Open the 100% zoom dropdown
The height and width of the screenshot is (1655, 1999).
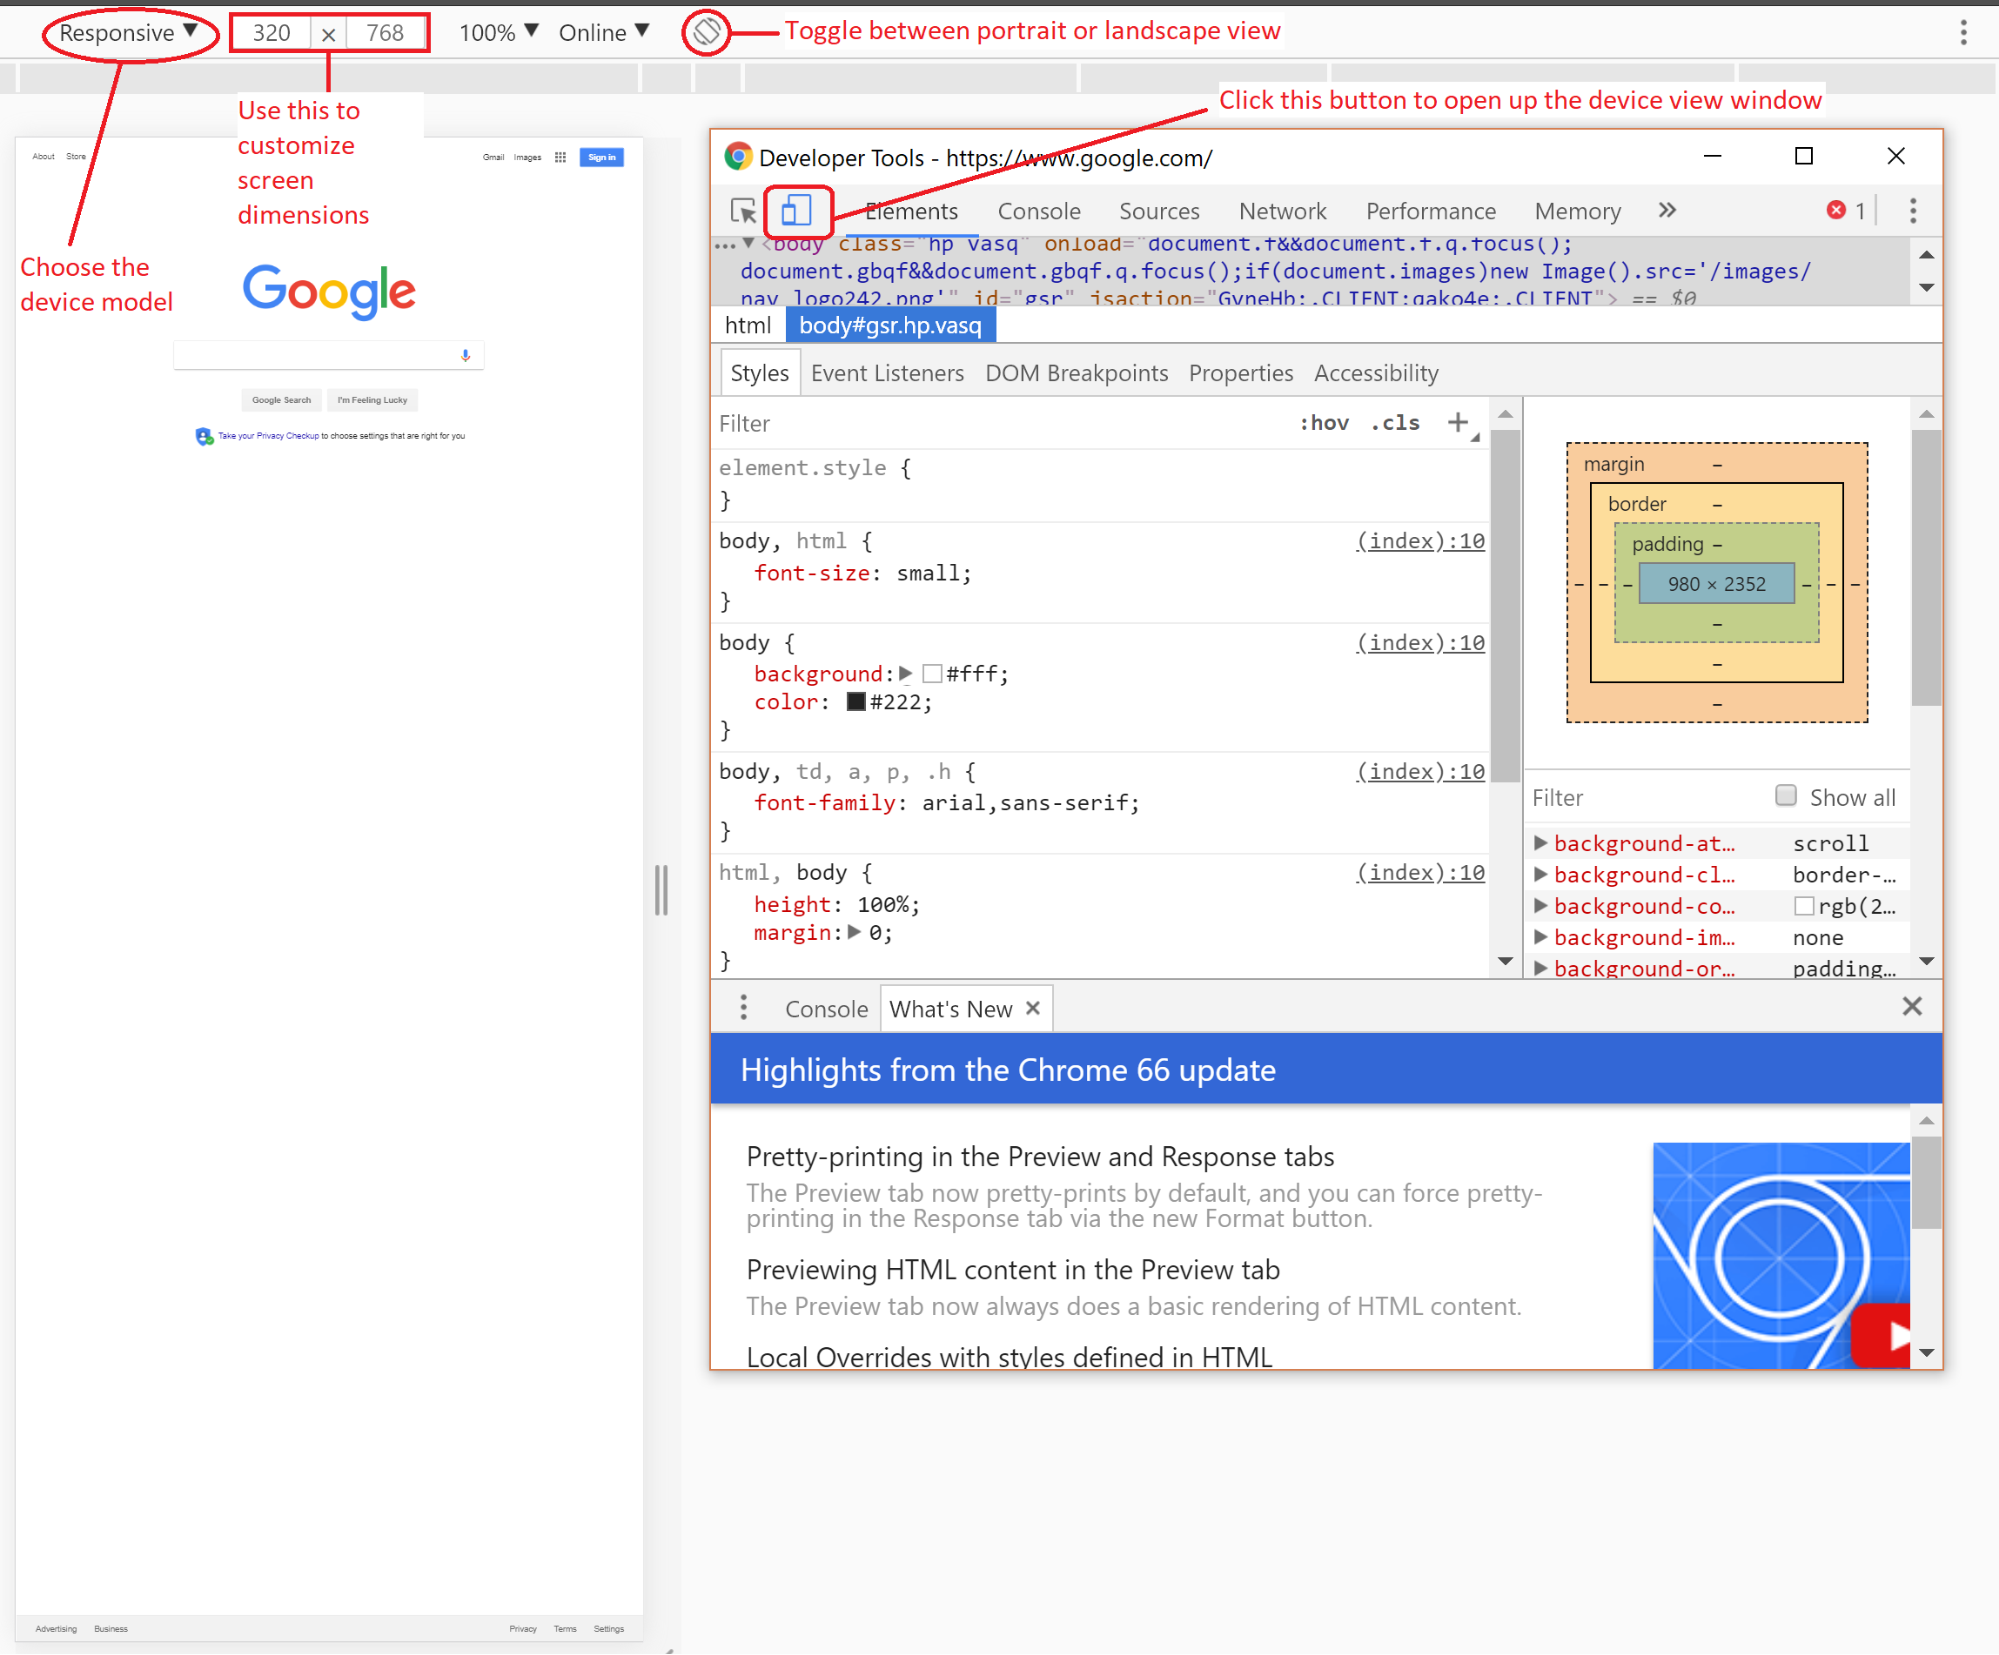click(x=498, y=33)
